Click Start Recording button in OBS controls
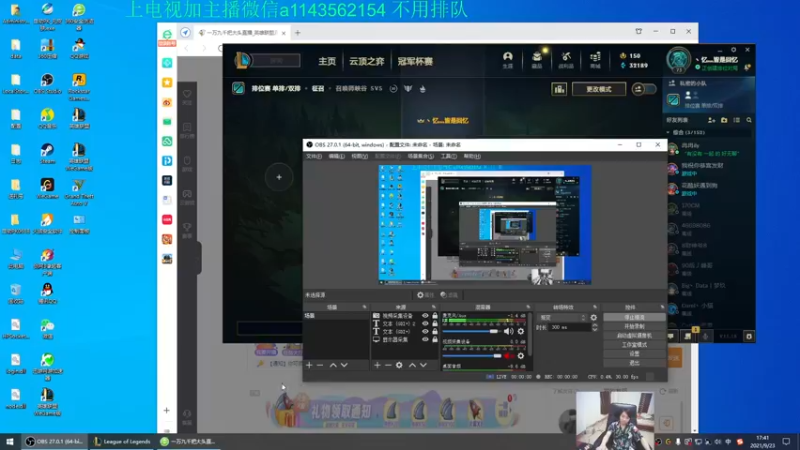The height and width of the screenshot is (450, 800). point(634,327)
